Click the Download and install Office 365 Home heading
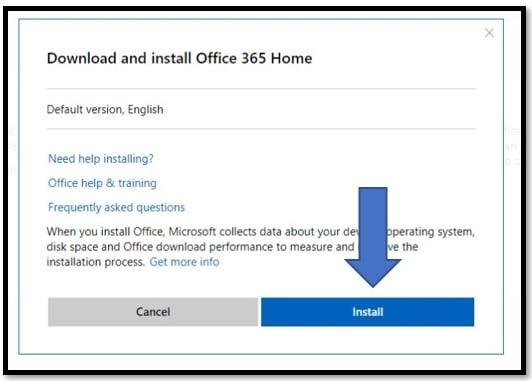The width and height of the screenshot is (532, 381). click(x=179, y=58)
